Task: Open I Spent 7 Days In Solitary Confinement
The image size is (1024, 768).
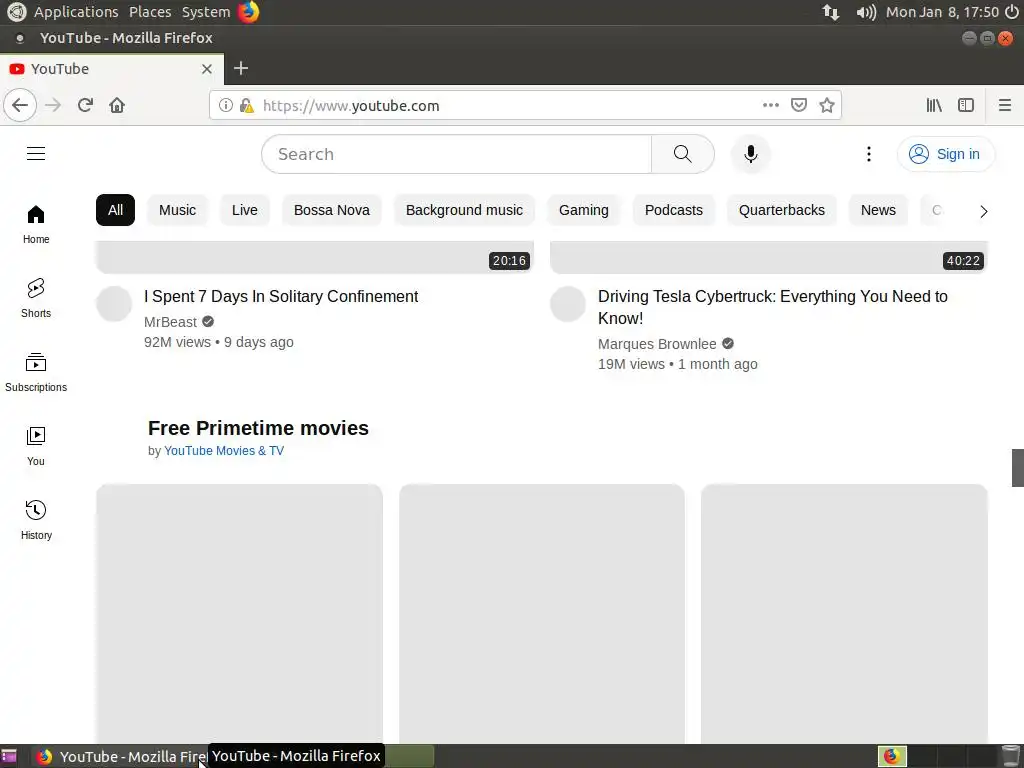Action: click(281, 296)
